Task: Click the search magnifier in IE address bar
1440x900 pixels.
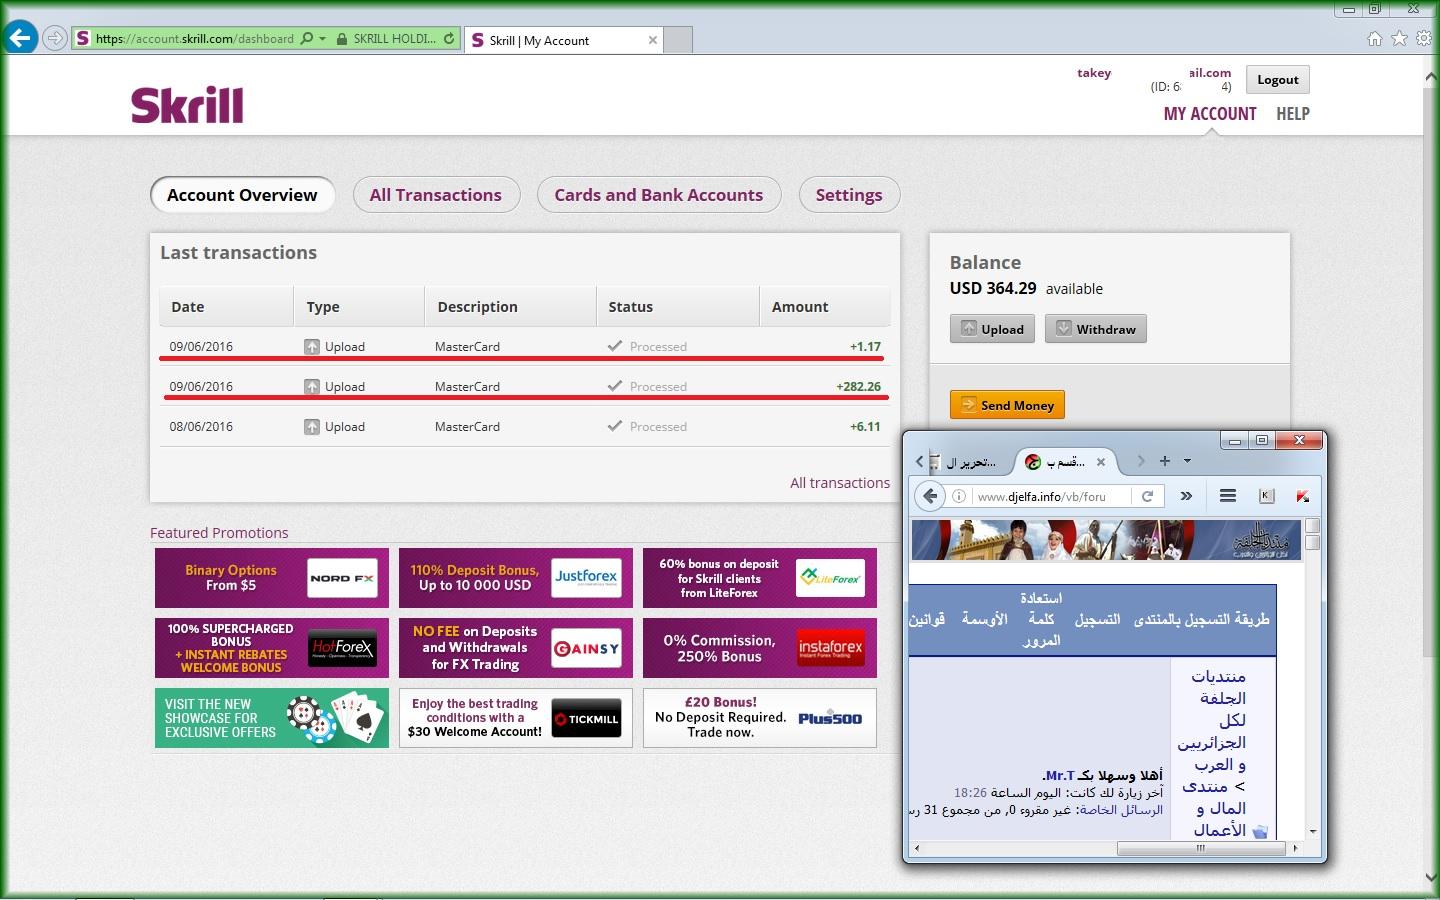Action: click(x=307, y=39)
